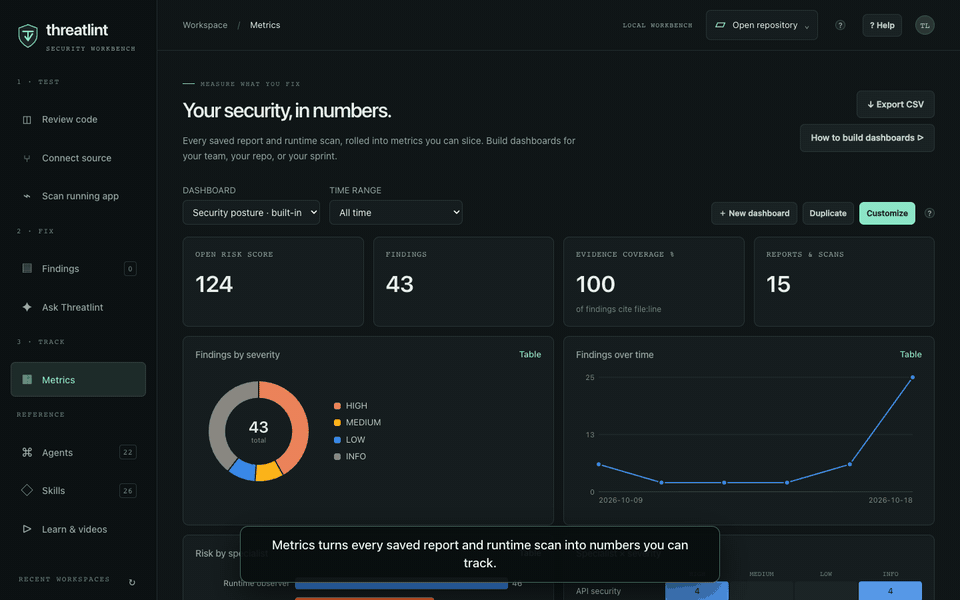Click the Skills count badge 26
The image size is (960, 600).
pos(127,490)
